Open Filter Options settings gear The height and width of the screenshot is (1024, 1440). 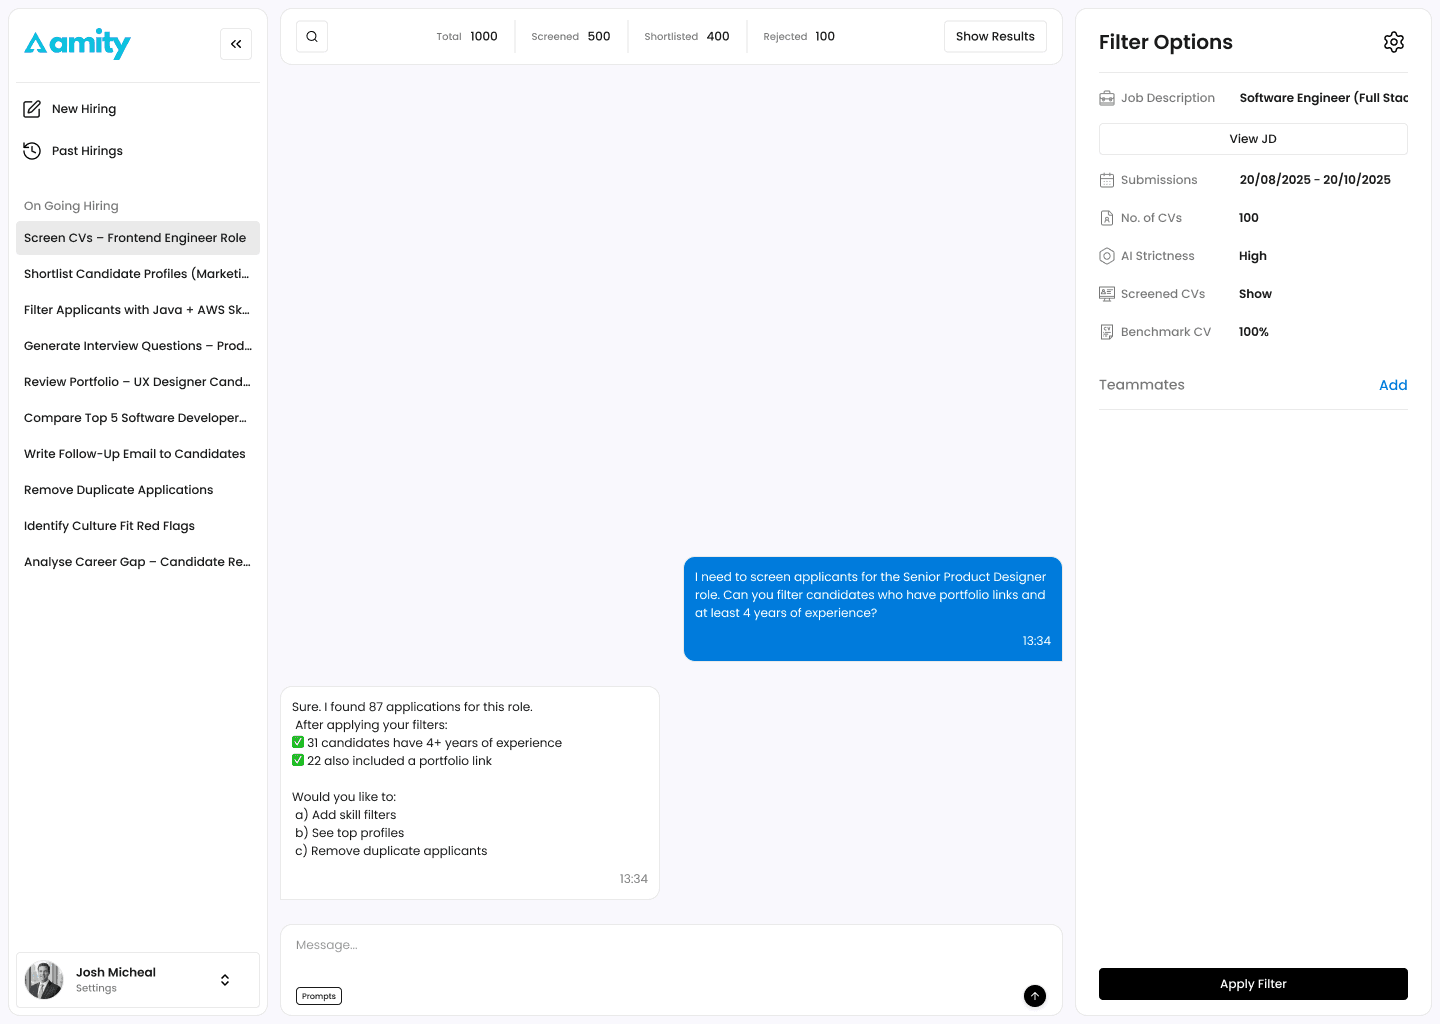(x=1394, y=42)
